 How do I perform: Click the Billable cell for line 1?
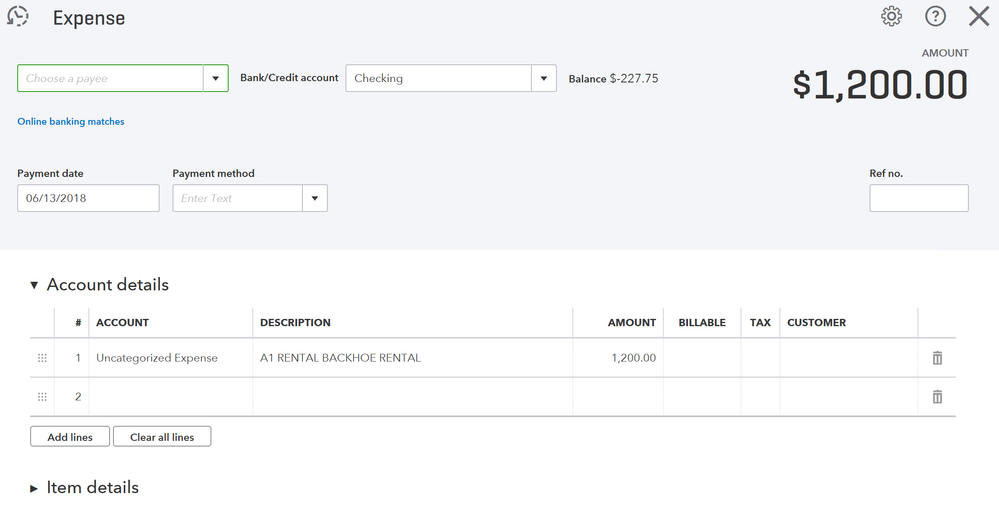coord(701,358)
